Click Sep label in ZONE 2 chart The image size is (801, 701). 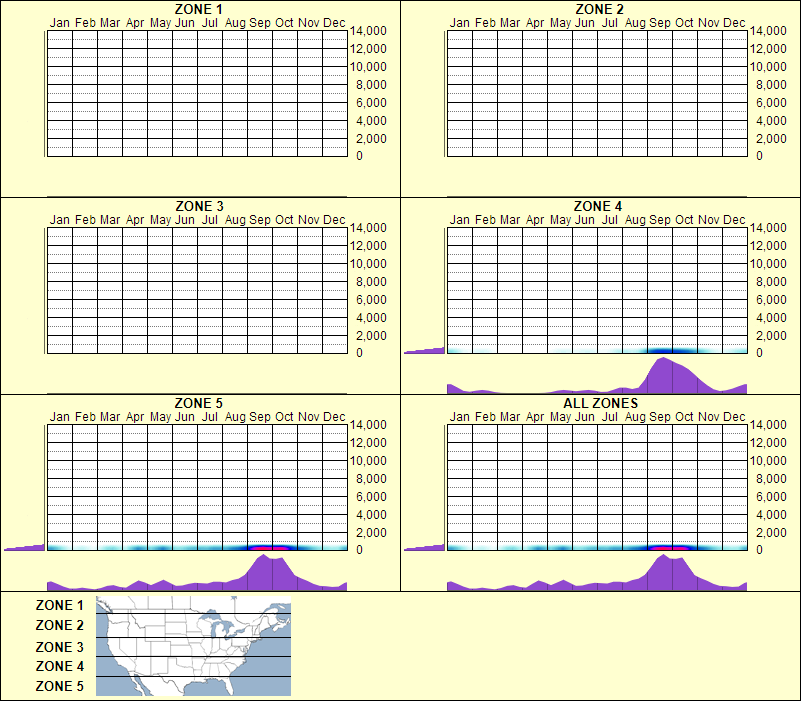coord(659,23)
